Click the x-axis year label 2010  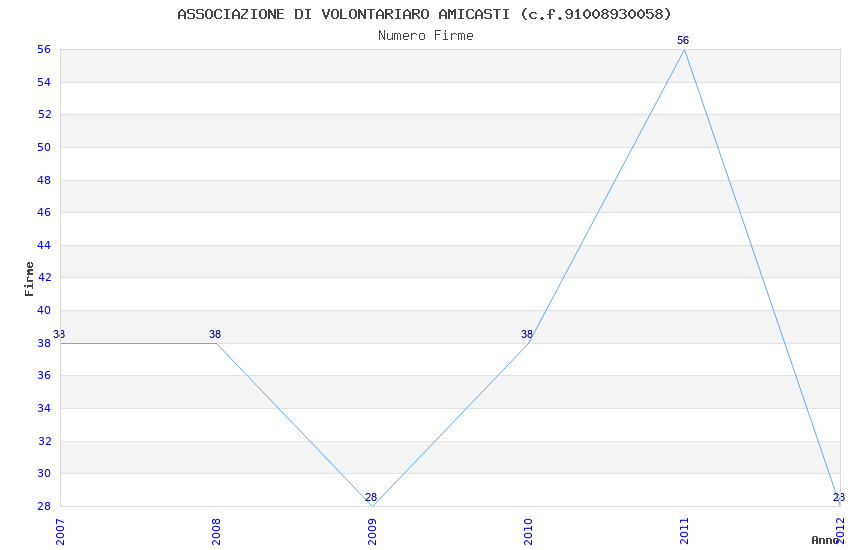pyautogui.click(x=528, y=532)
